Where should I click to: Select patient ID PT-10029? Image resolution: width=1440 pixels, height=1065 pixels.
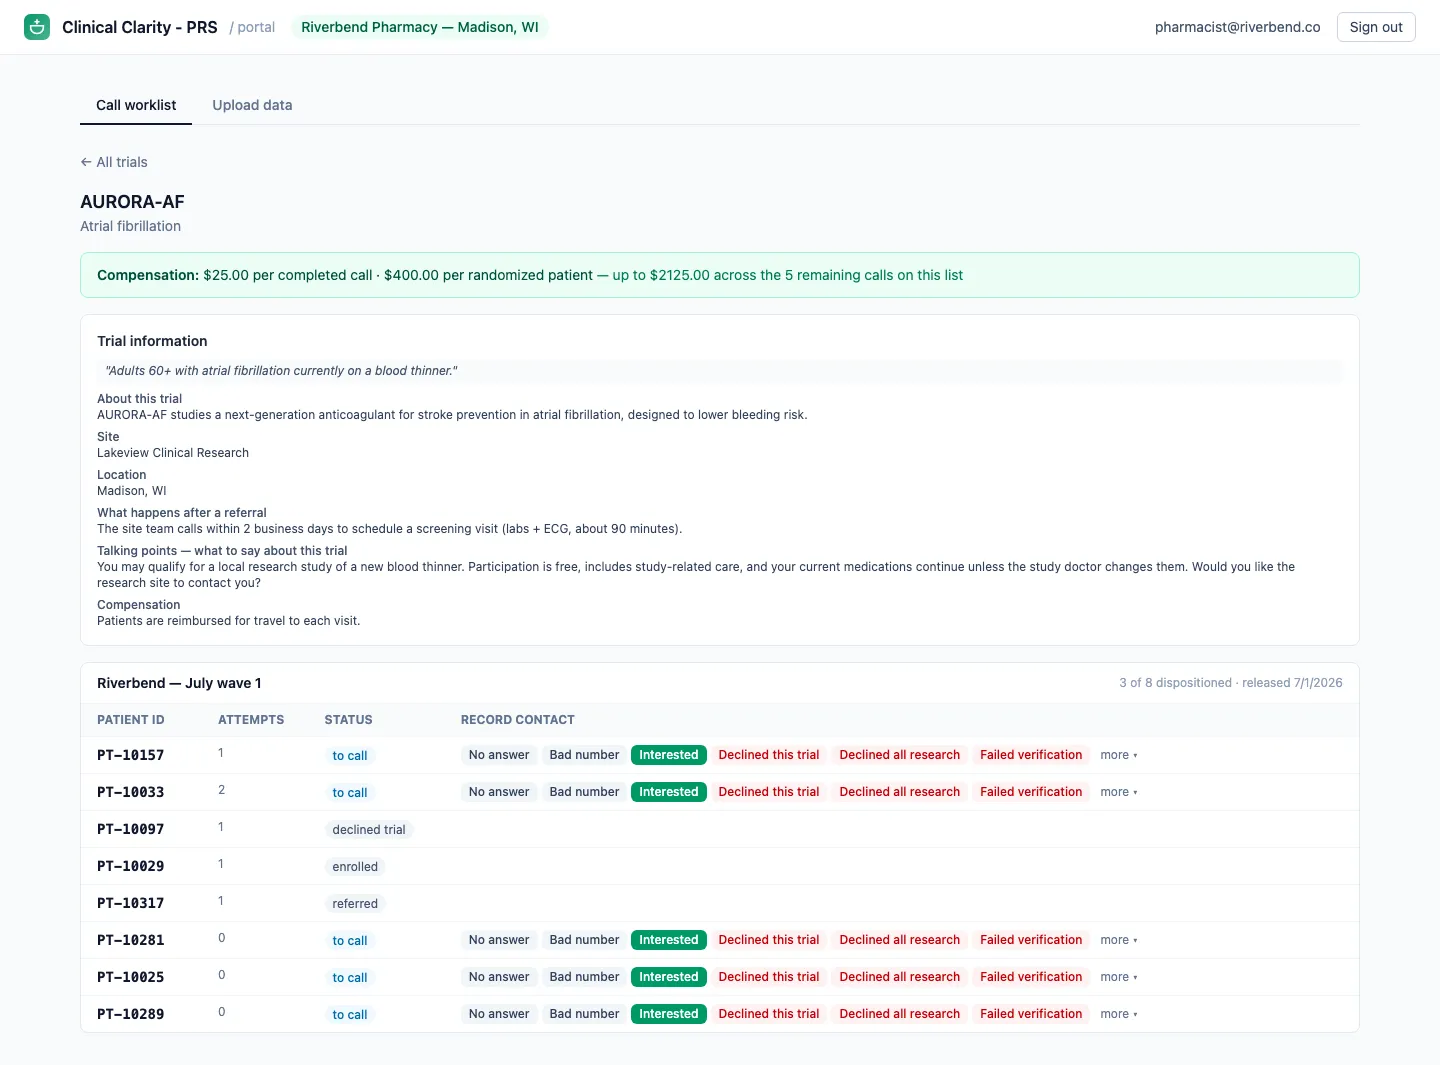coord(130,866)
